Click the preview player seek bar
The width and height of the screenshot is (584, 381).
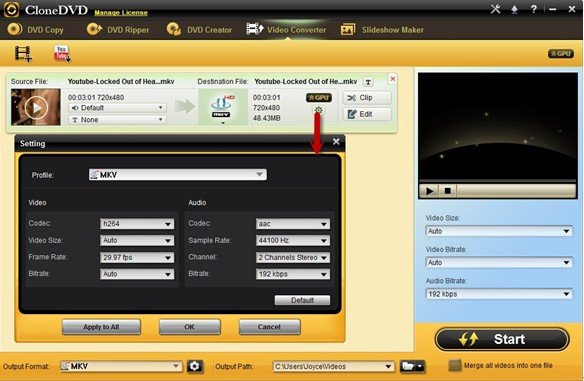point(515,191)
